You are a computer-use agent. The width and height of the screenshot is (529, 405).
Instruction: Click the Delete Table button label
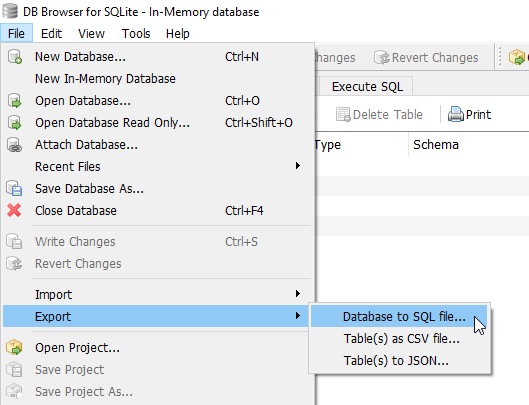(388, 115)
